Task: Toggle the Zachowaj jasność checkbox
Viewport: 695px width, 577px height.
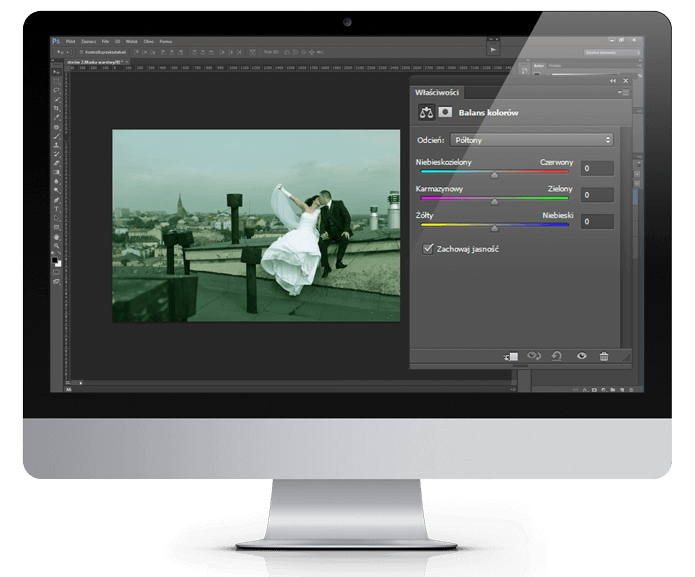Action: coord(428,248)
